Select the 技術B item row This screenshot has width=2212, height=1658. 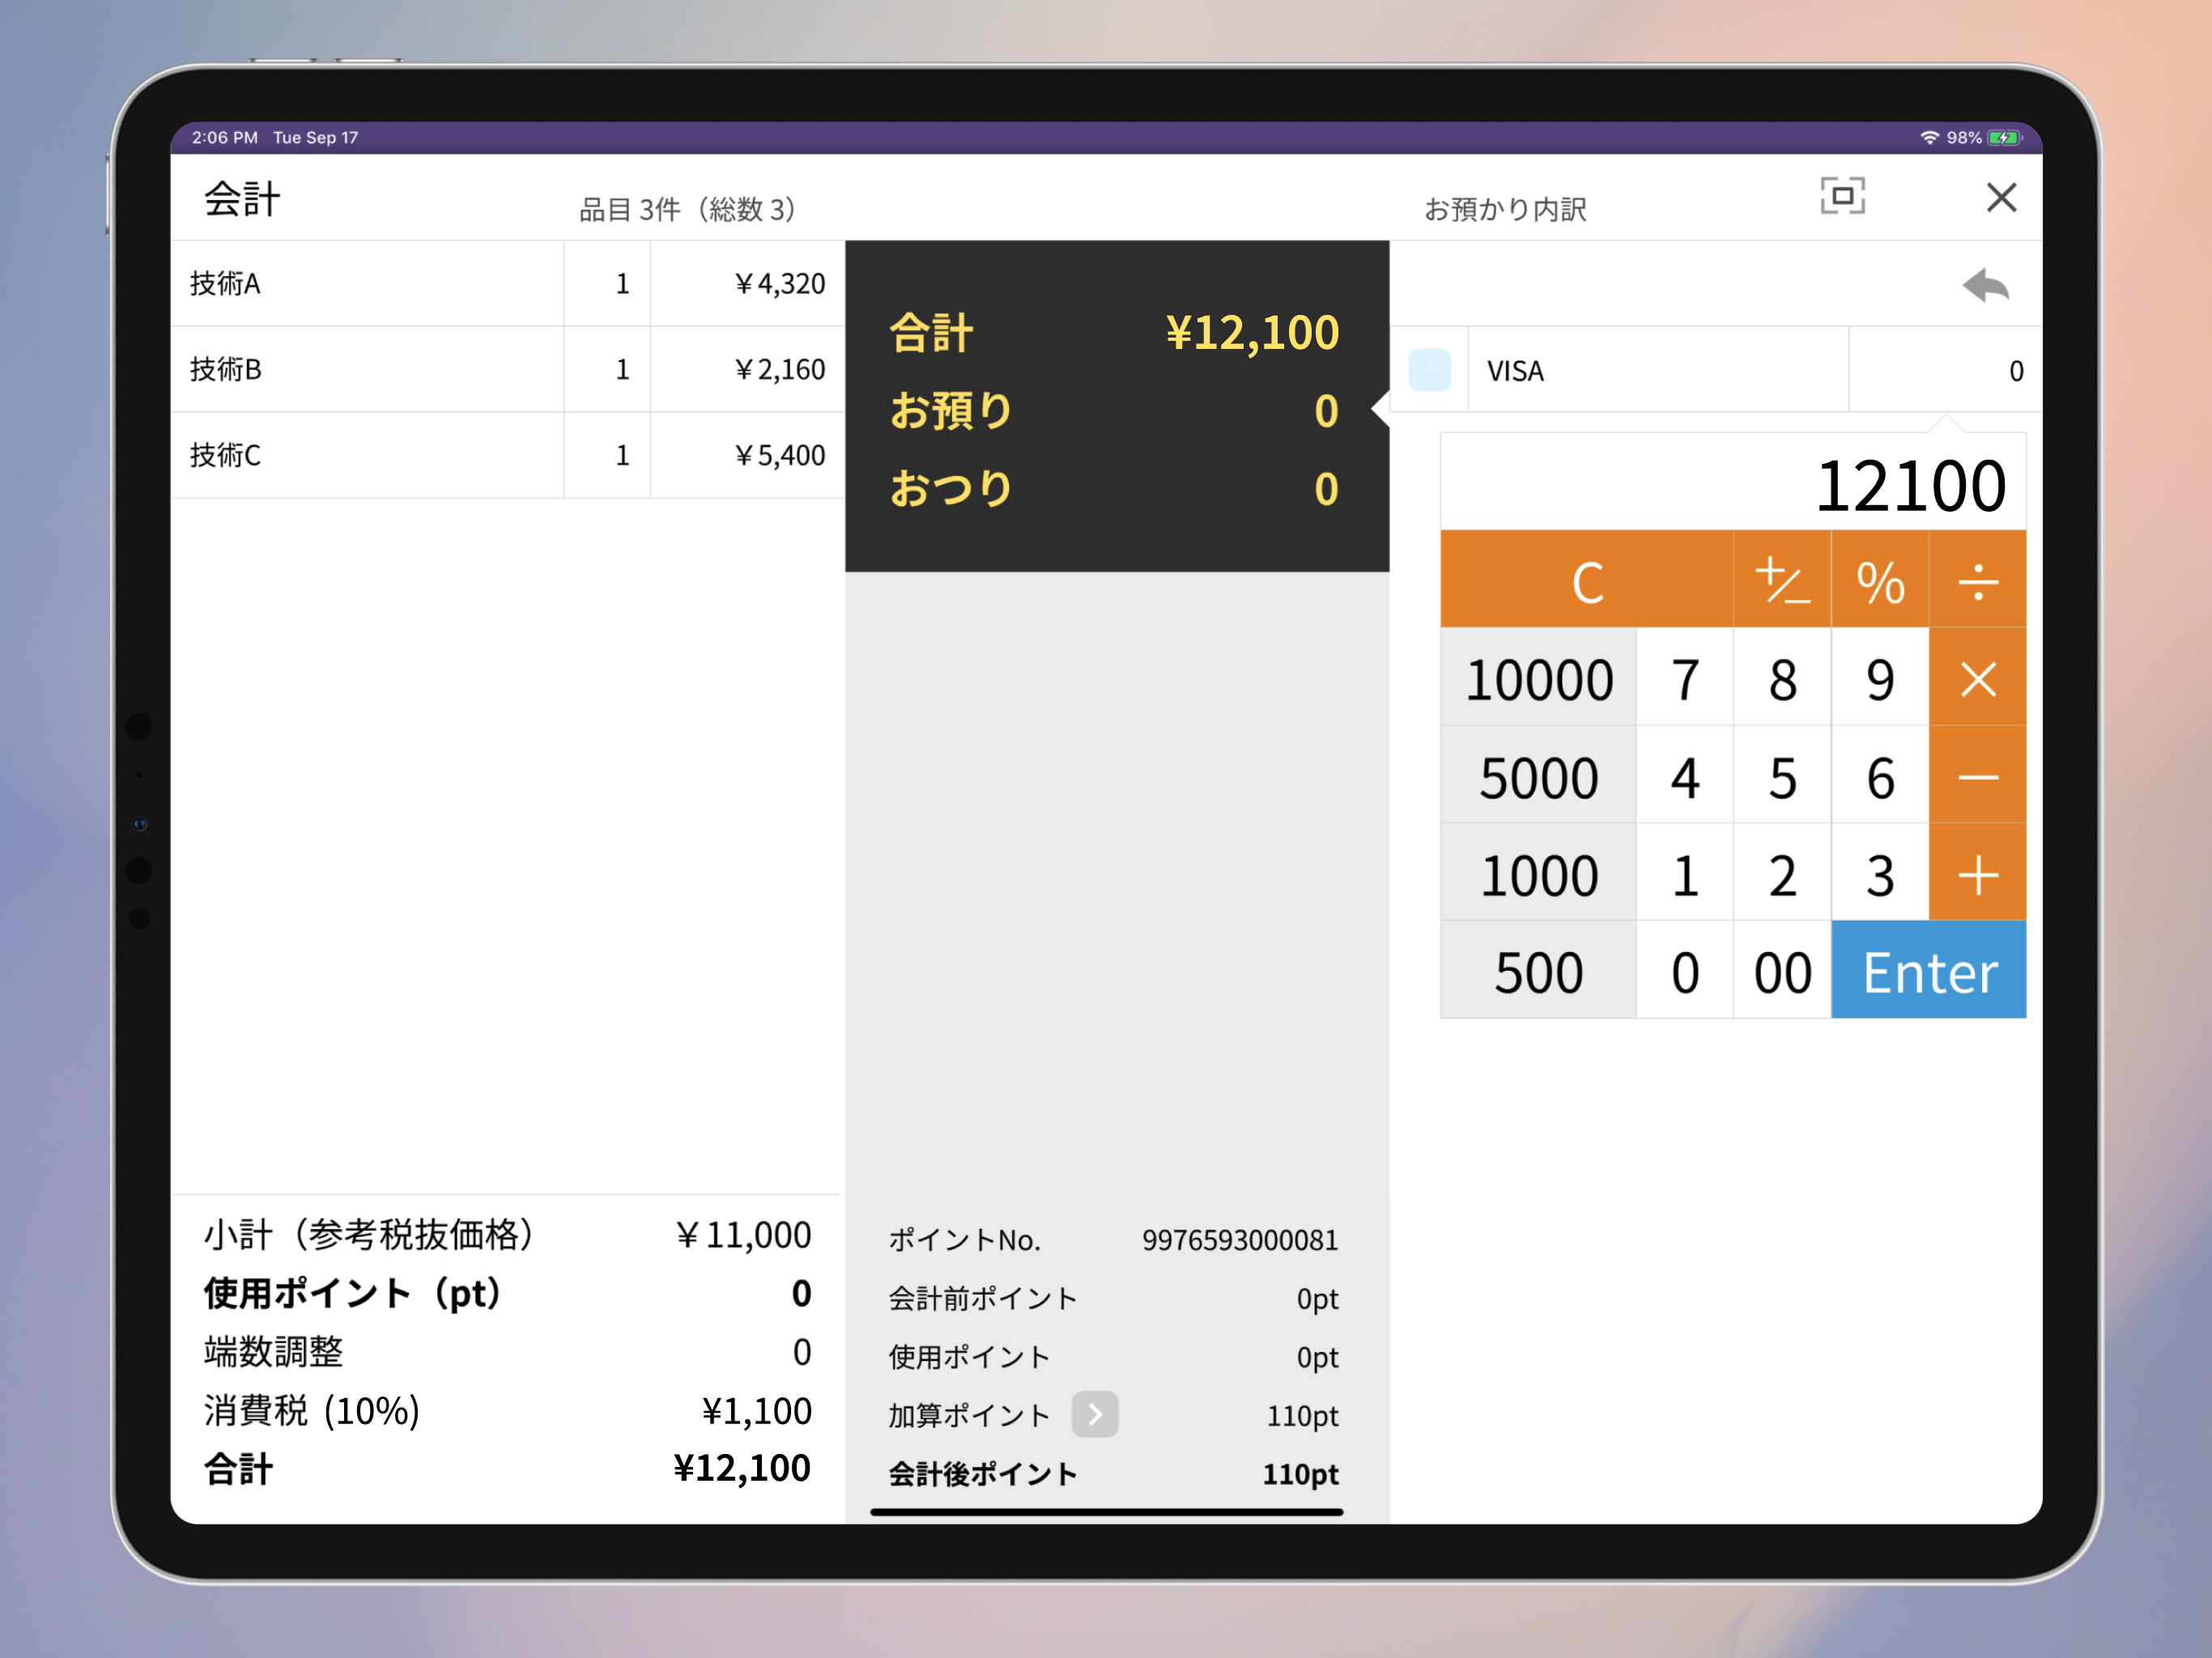point(508,369)
